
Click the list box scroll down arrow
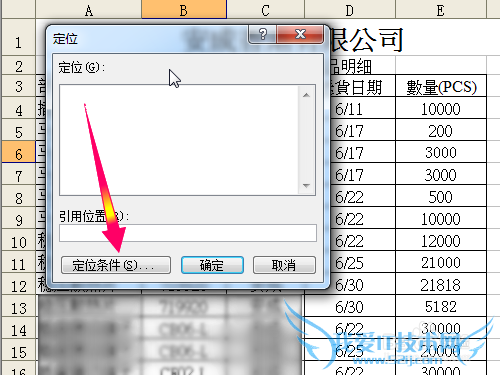pos(307,186)
